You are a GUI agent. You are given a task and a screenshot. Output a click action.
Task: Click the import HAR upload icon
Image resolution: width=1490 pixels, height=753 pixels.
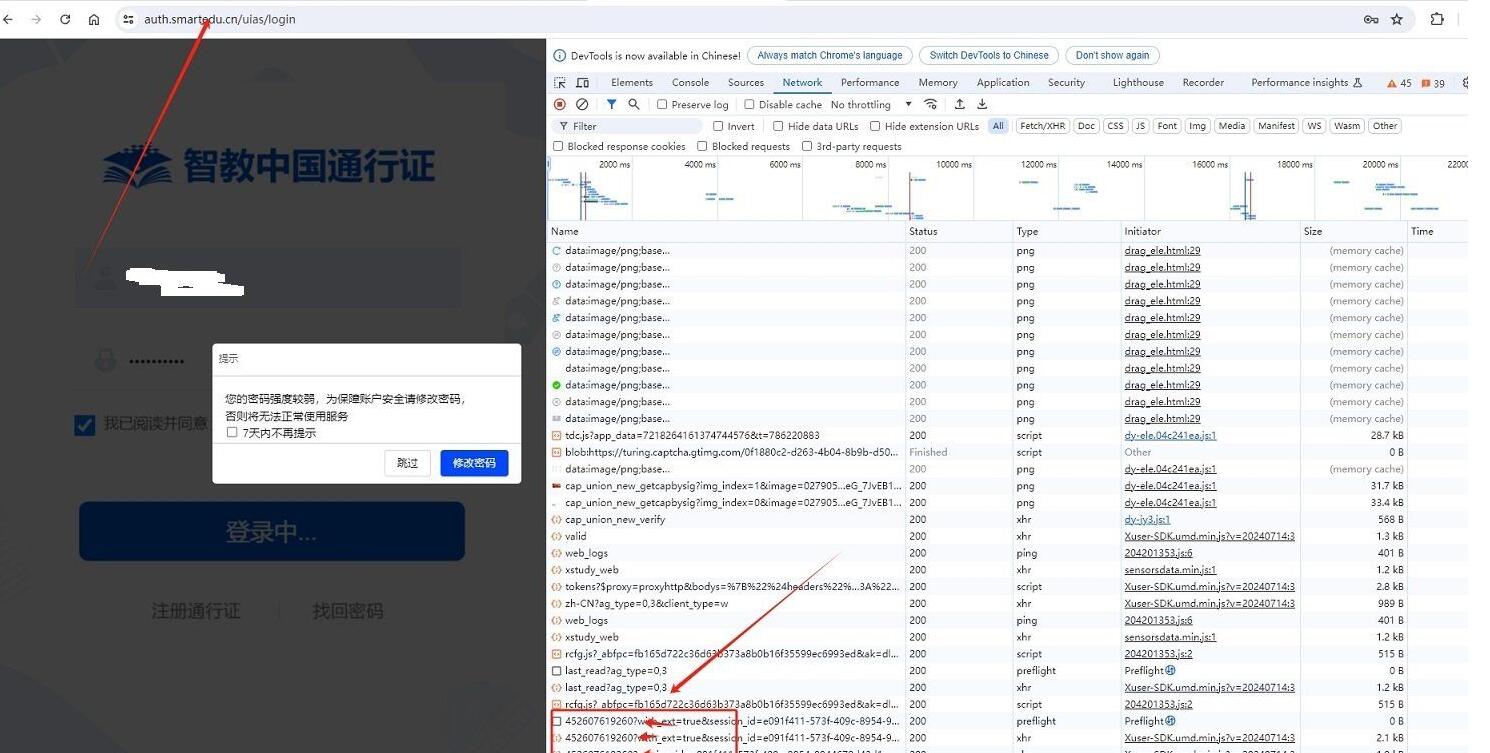(960, 104)
